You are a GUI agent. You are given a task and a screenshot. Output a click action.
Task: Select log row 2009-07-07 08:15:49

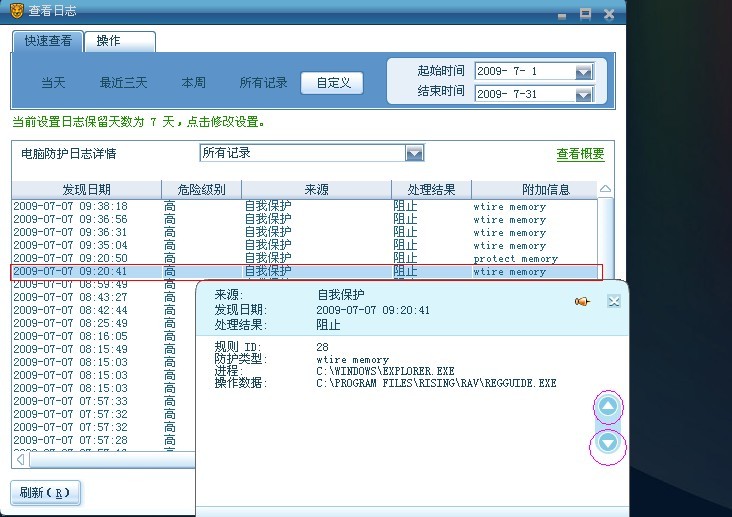point(104,349)
